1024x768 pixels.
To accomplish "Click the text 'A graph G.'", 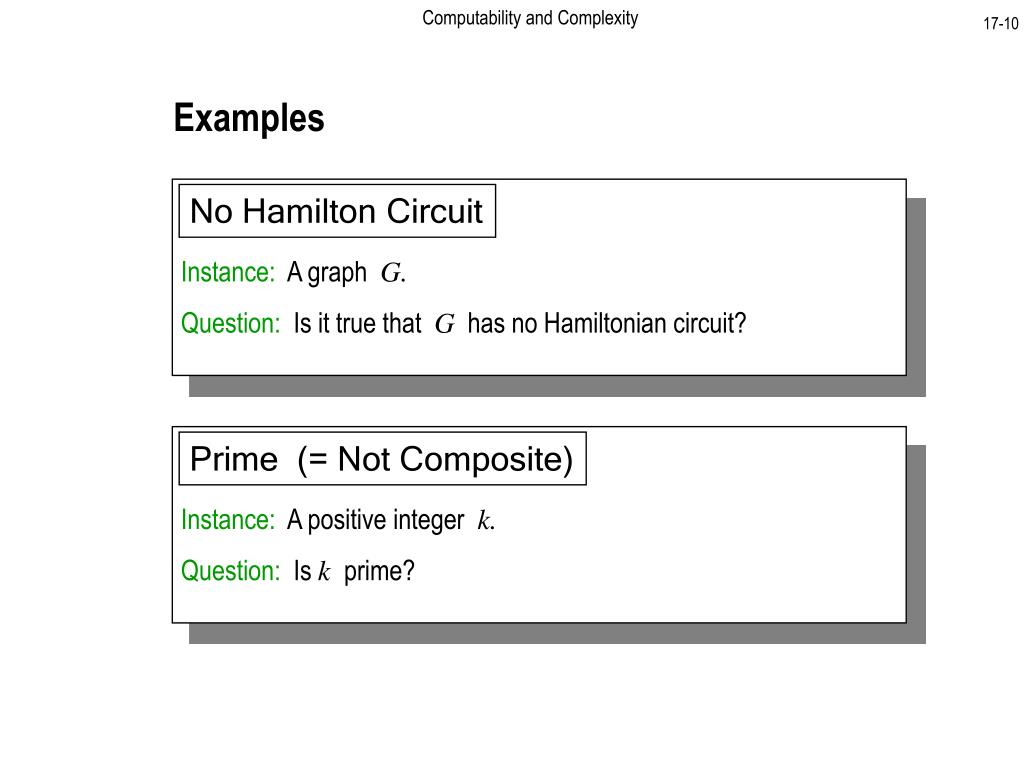I will 346,273.
